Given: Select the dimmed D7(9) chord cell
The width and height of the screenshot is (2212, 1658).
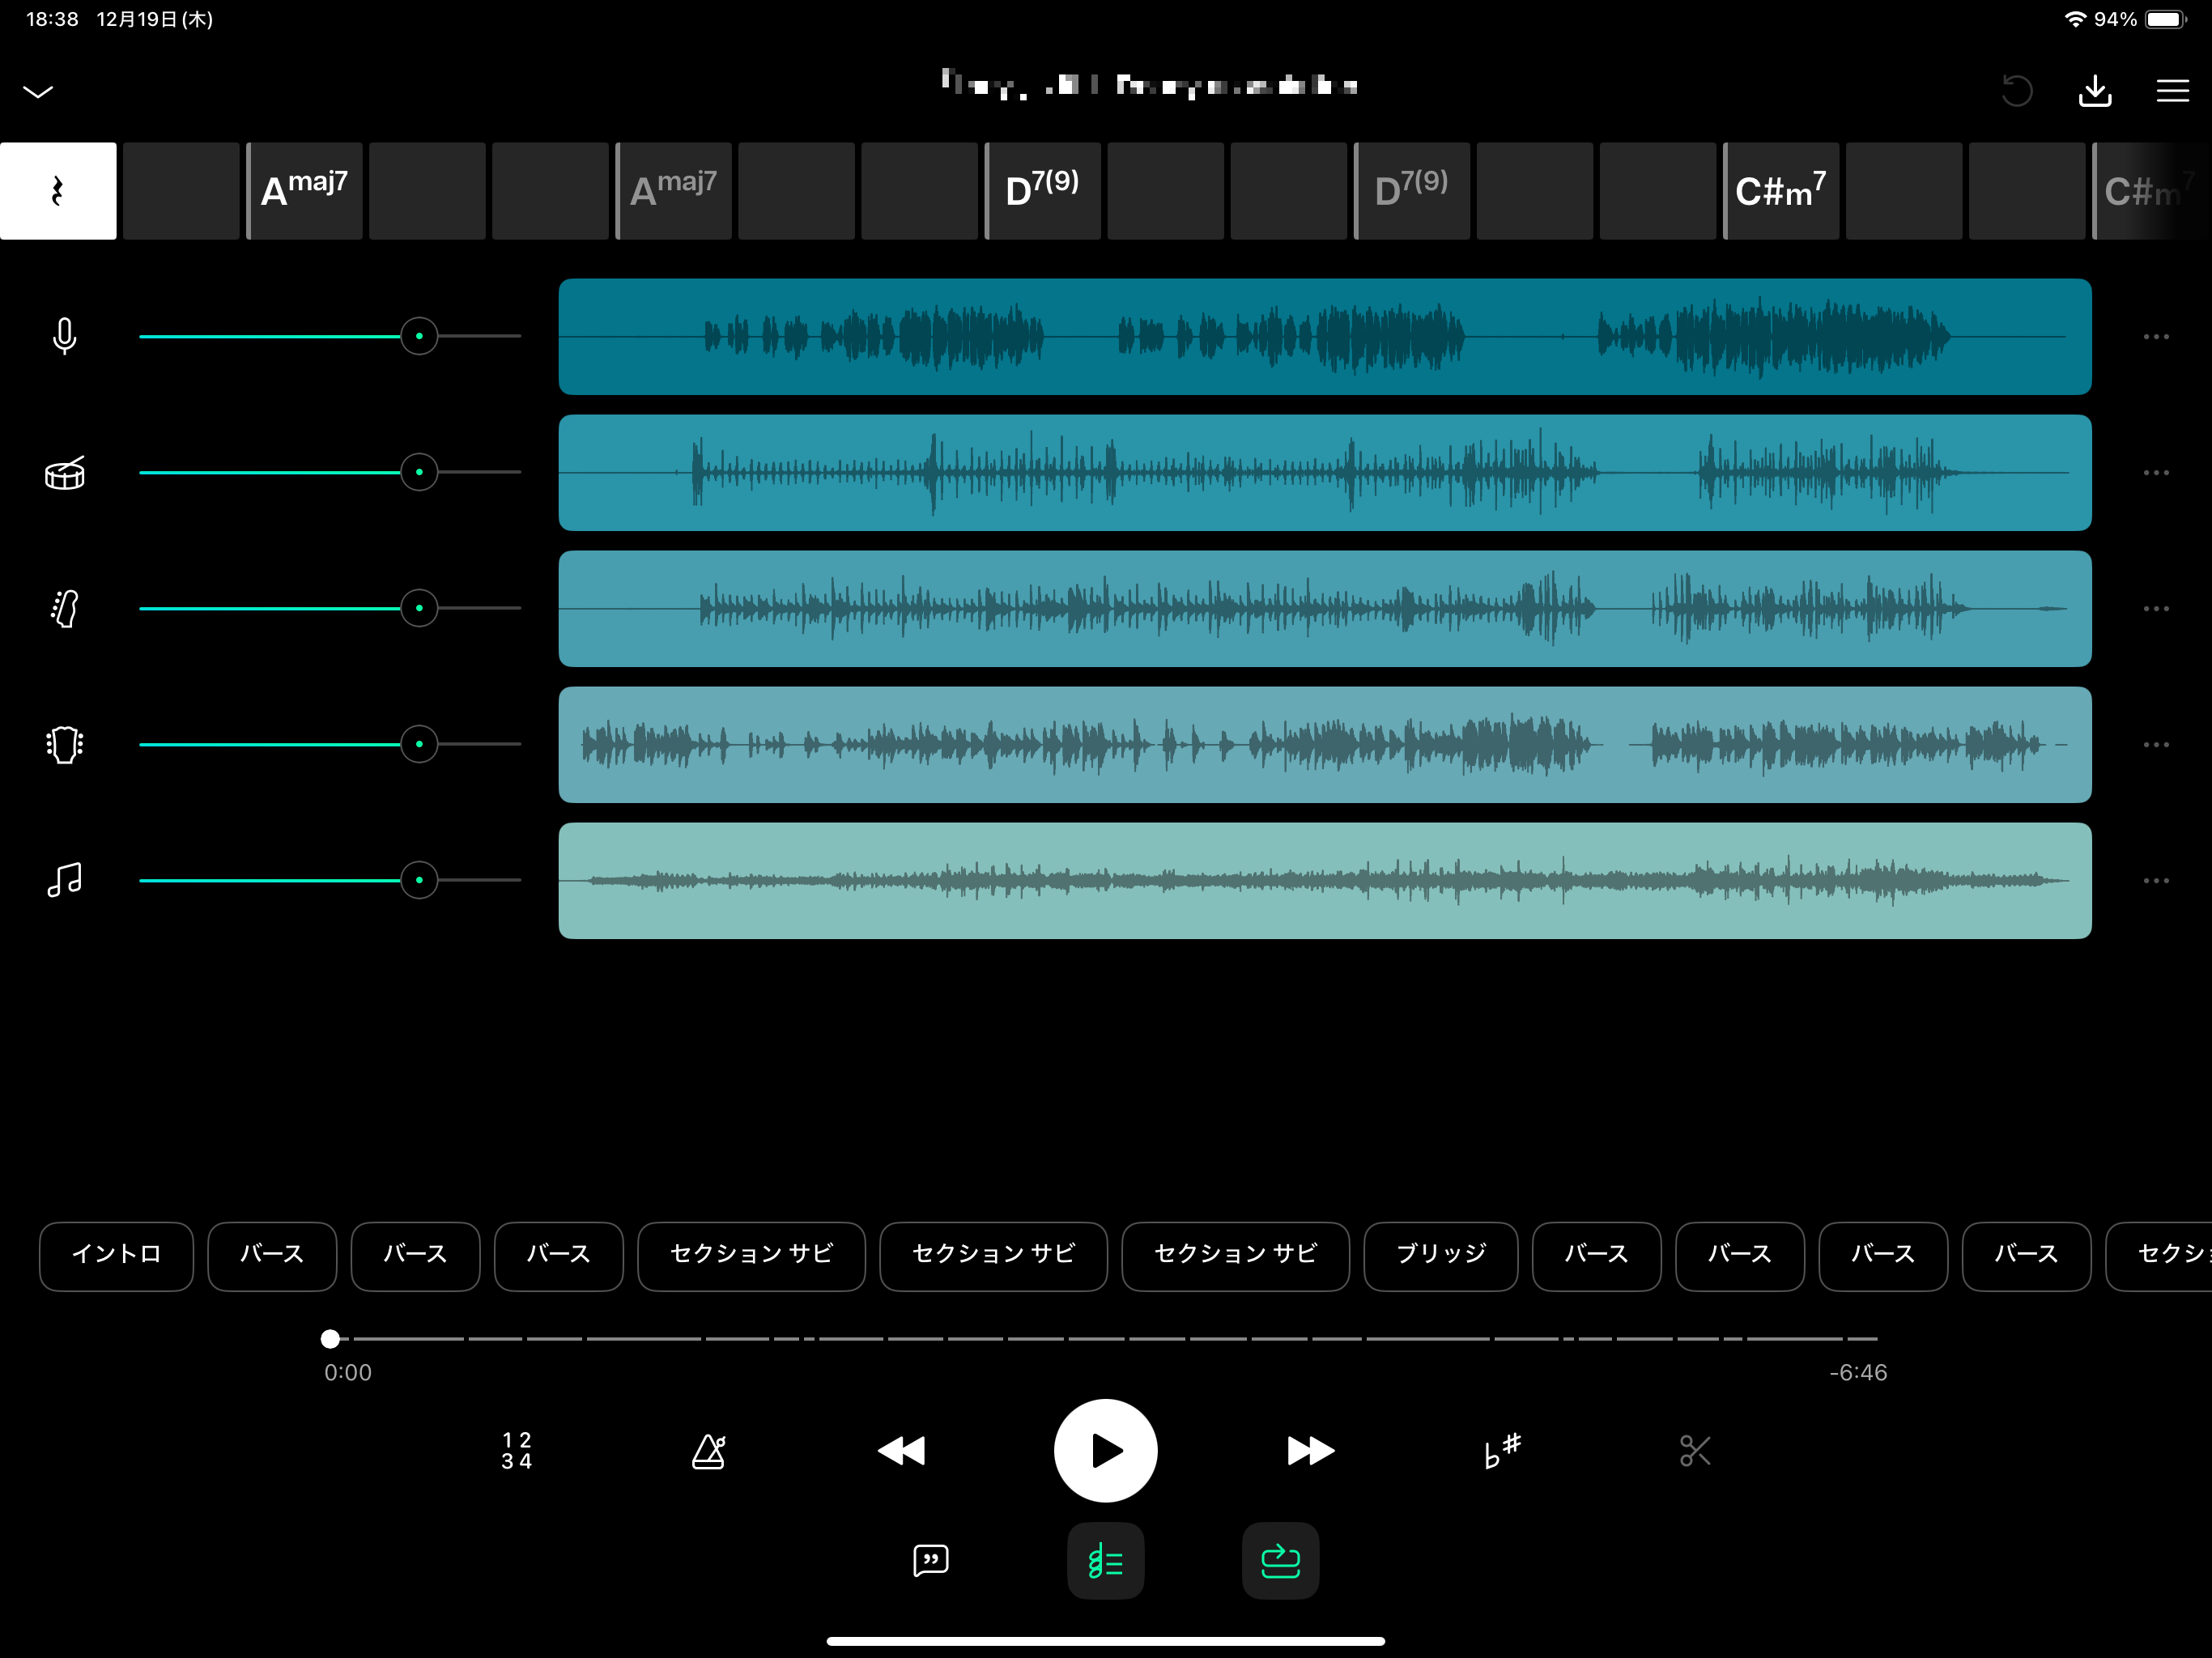Looking at the screenshot, I should click(x=1412, y=191).
